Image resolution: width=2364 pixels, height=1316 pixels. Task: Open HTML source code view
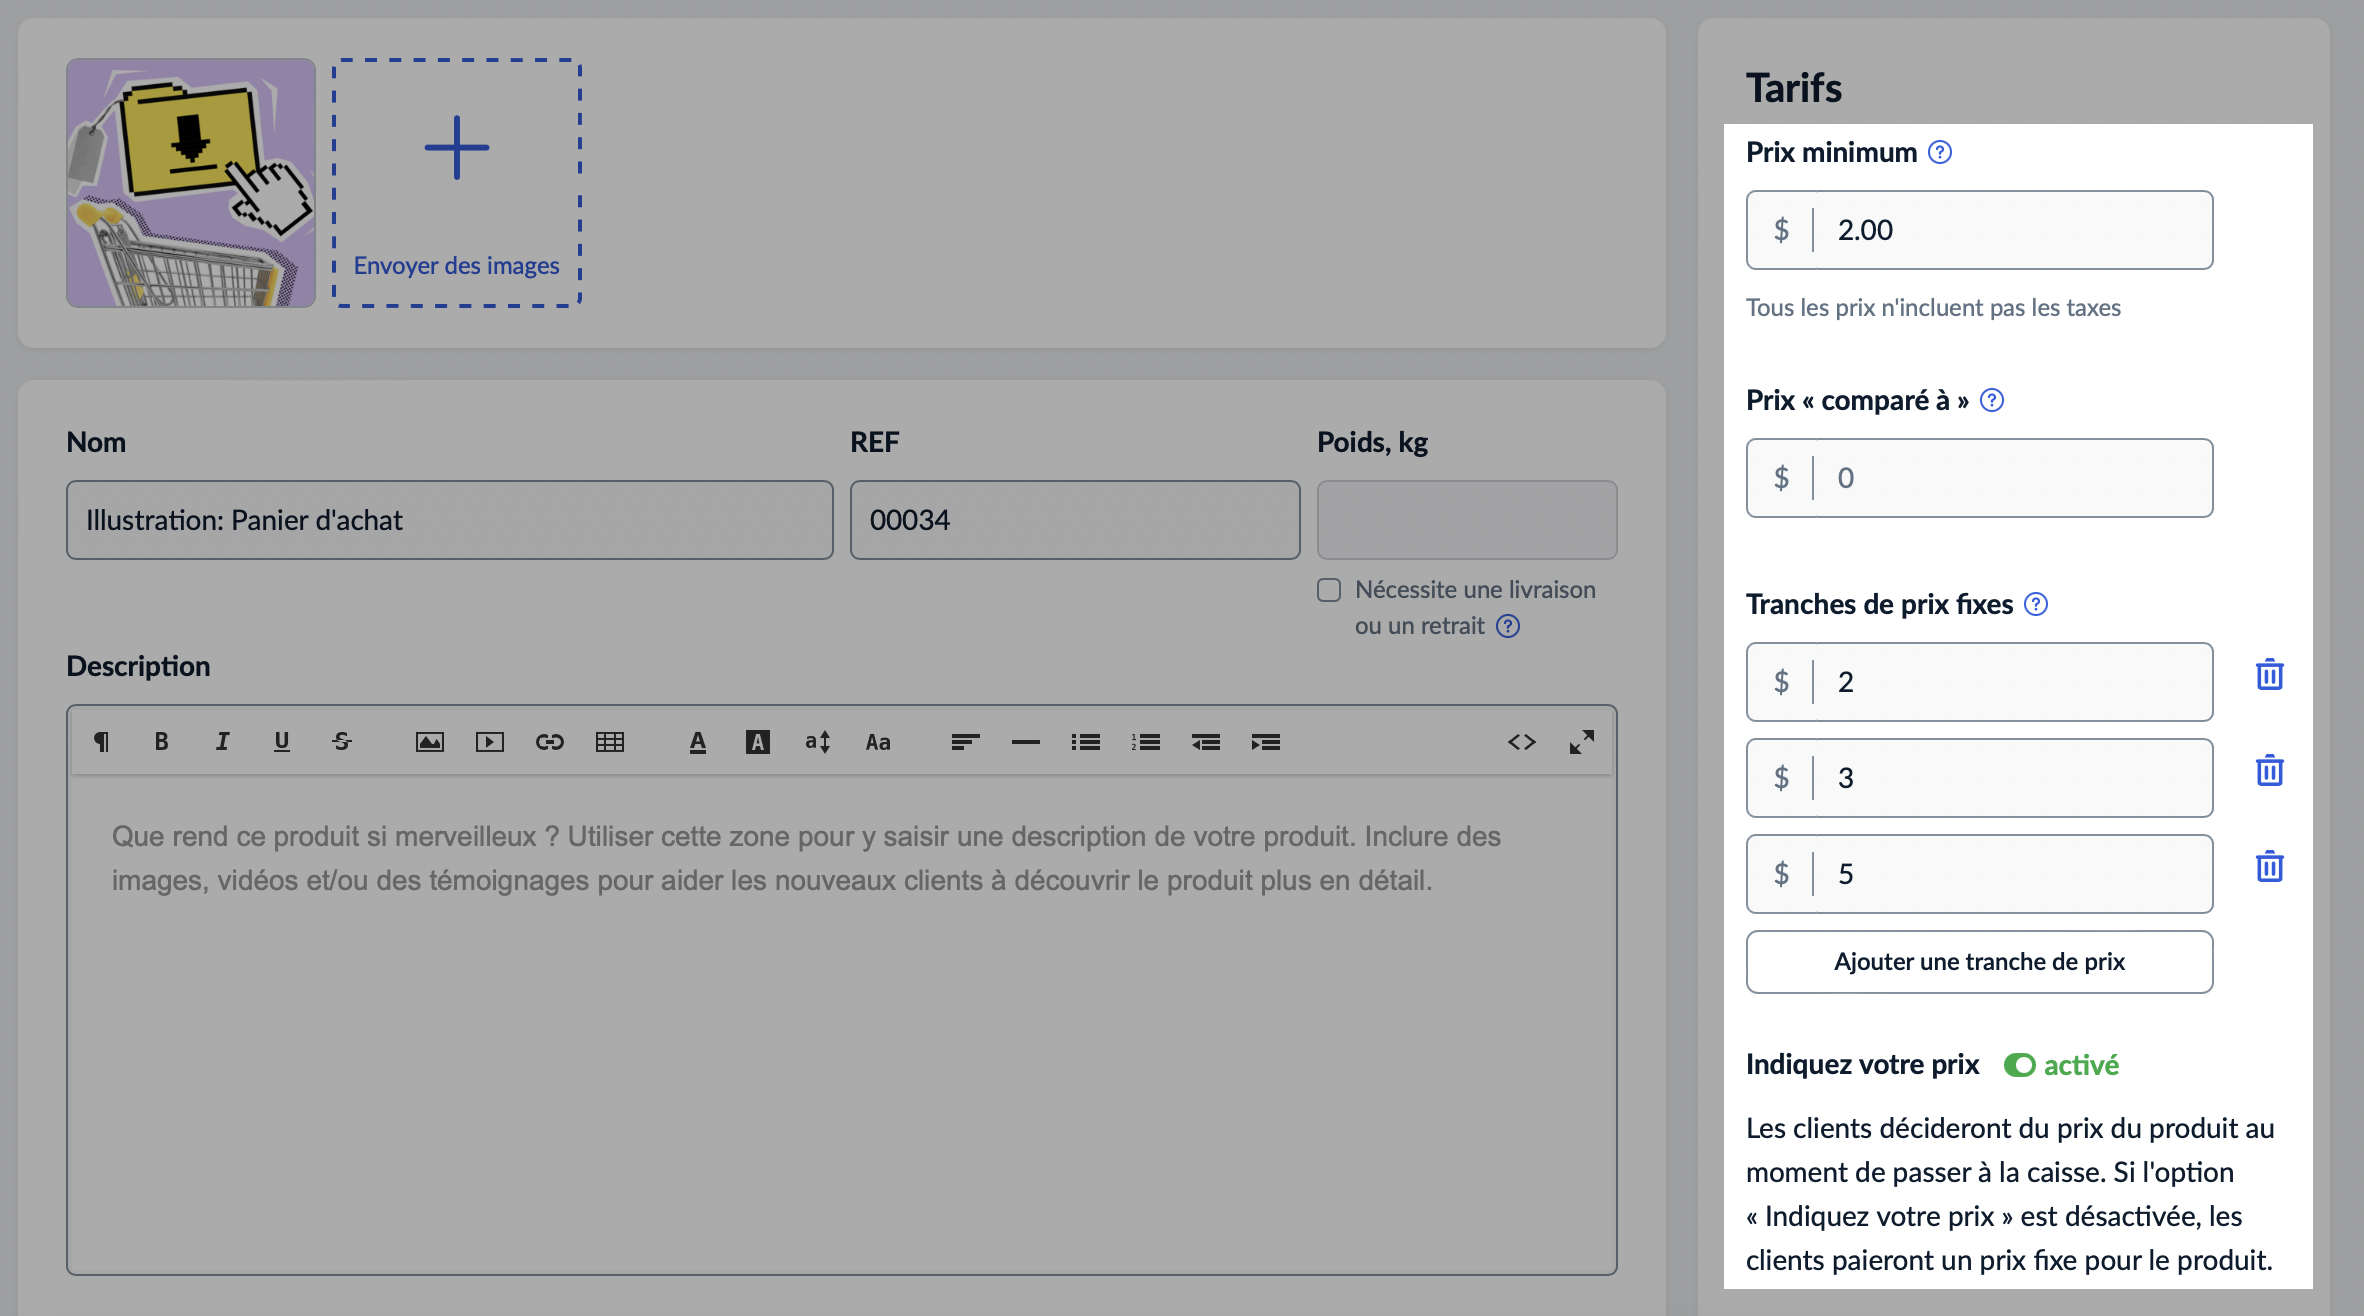point(1522,742)
